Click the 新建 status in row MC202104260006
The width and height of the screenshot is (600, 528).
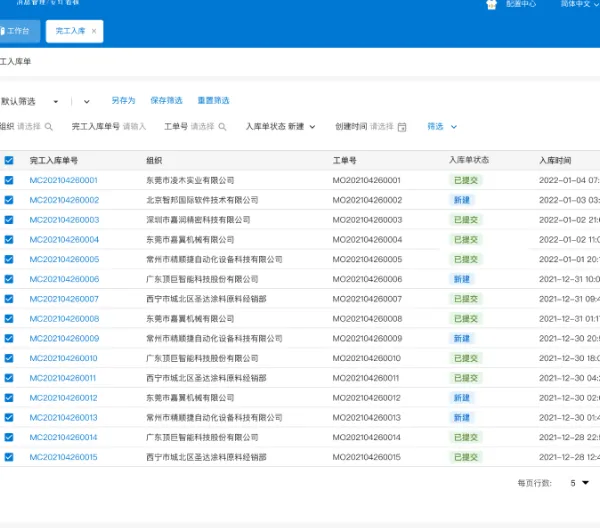tap(461, 279)
